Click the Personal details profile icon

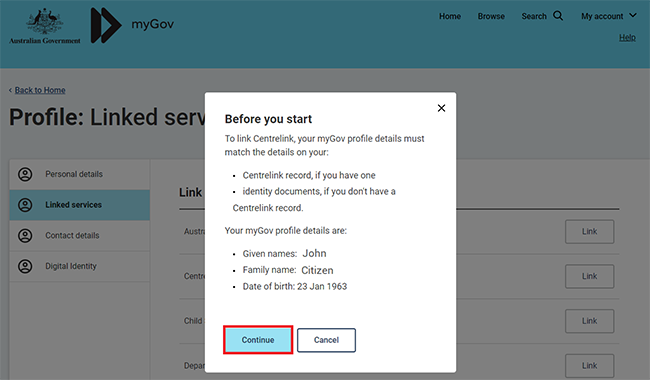coord(25,174)
